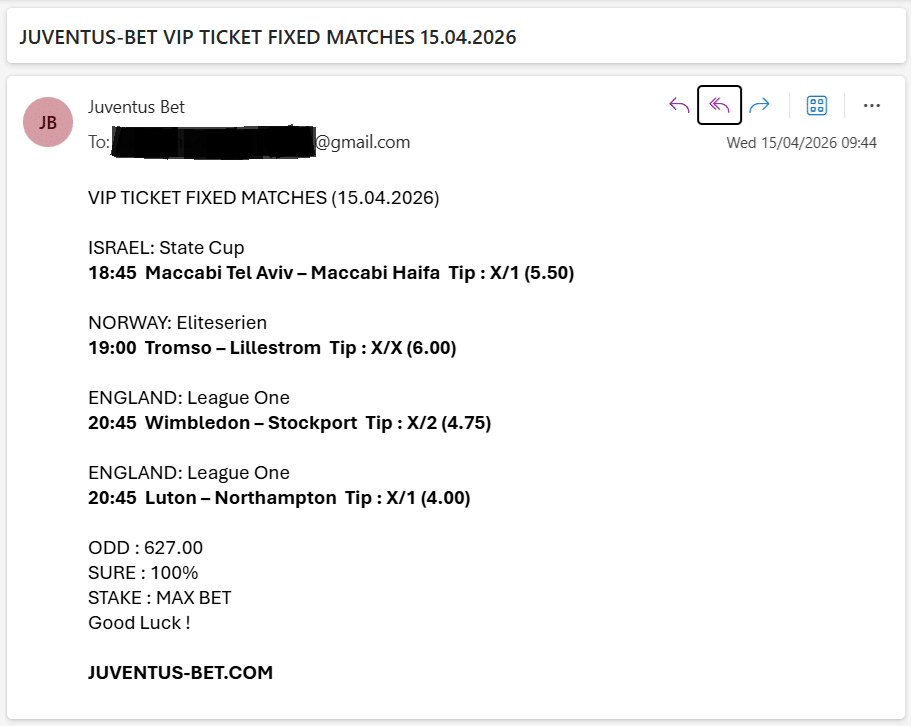Click the VIP TICKET FIXED MATCHES body heading
This screenshot has width=913, height=726.
263,198
